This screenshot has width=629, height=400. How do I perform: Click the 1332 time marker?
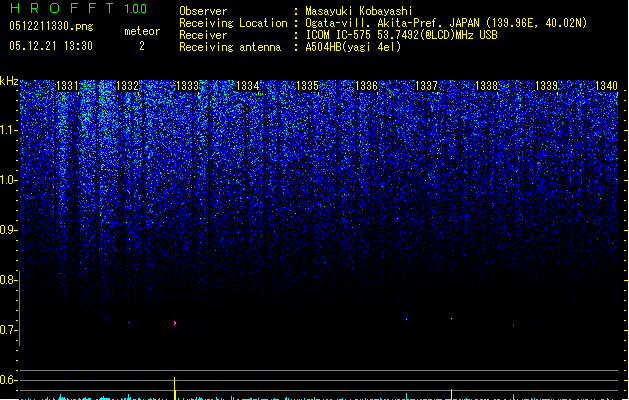click(x=127, y=86)
